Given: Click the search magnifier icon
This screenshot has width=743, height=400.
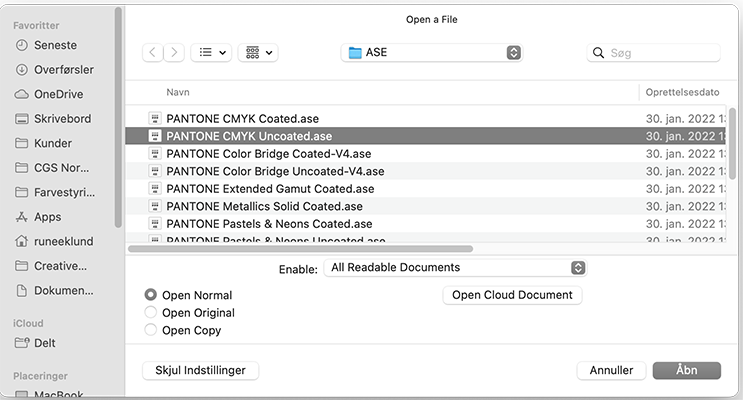Looking at the screenshot, I should coord(598,53).
